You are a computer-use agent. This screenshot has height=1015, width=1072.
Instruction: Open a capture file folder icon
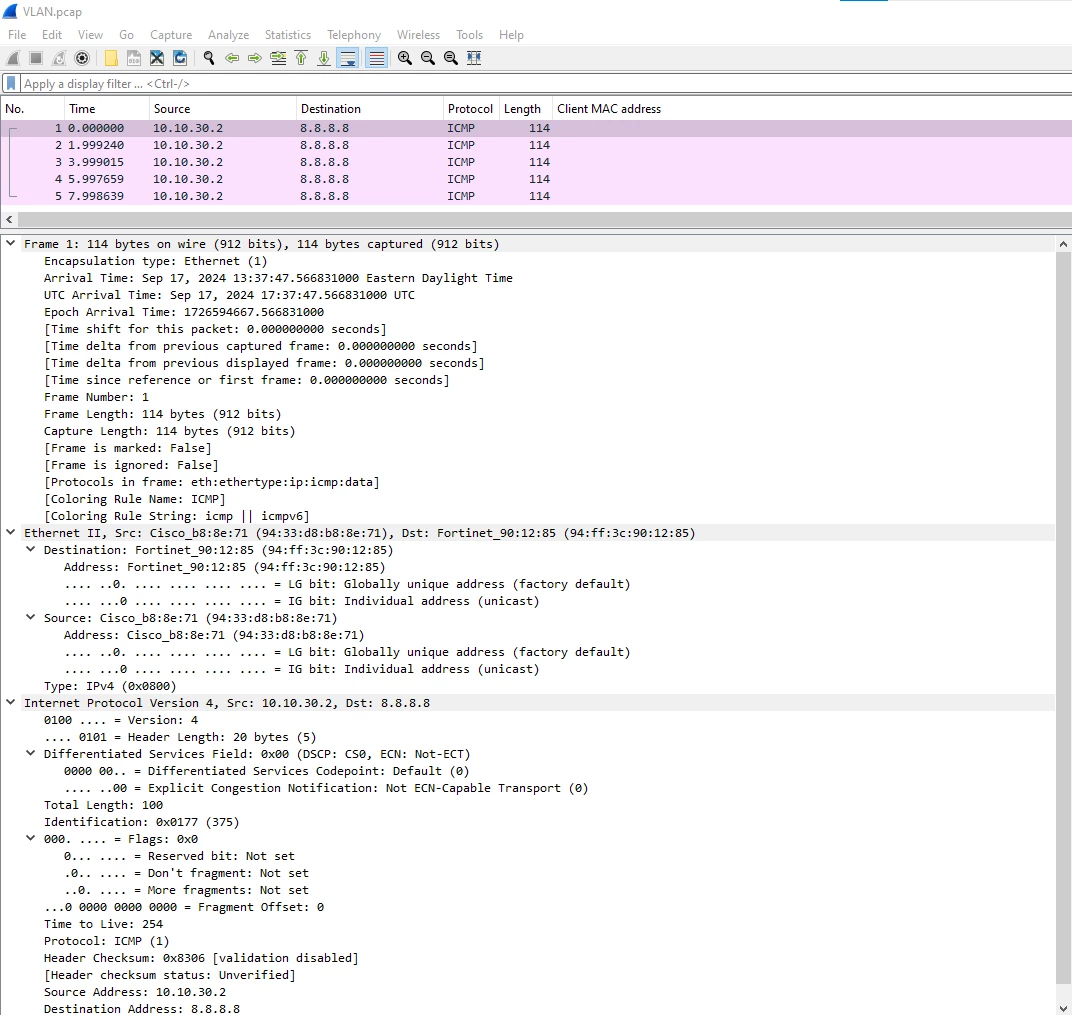111,58
